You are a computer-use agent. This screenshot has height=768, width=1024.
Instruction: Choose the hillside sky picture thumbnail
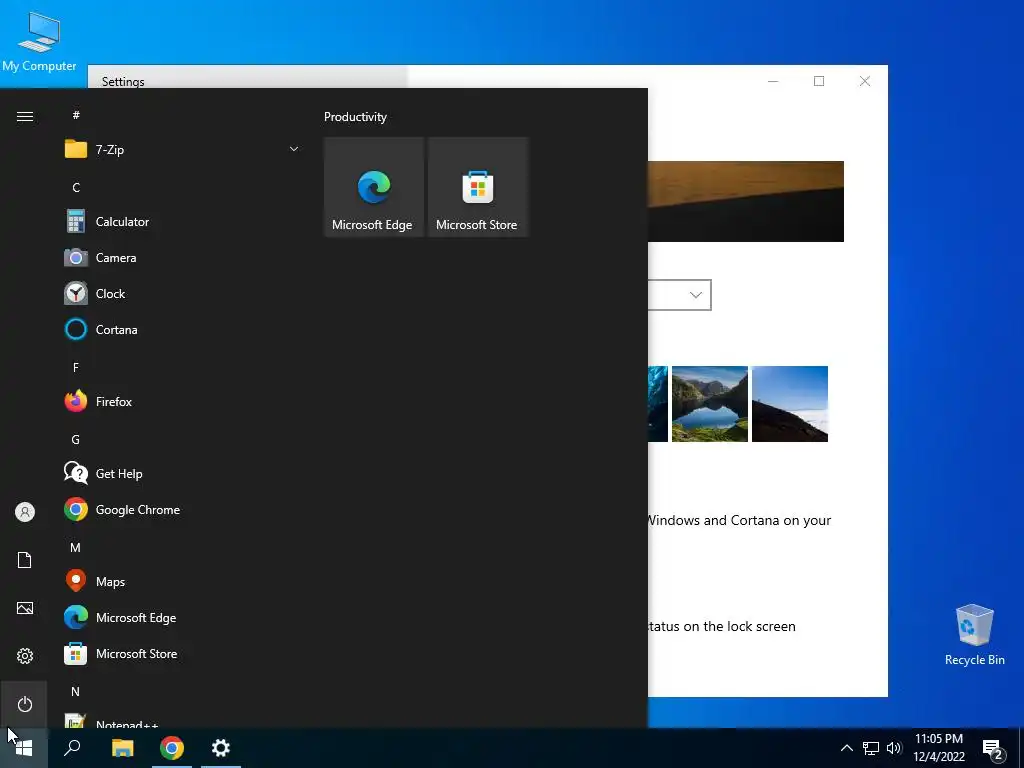click(790, 404)
